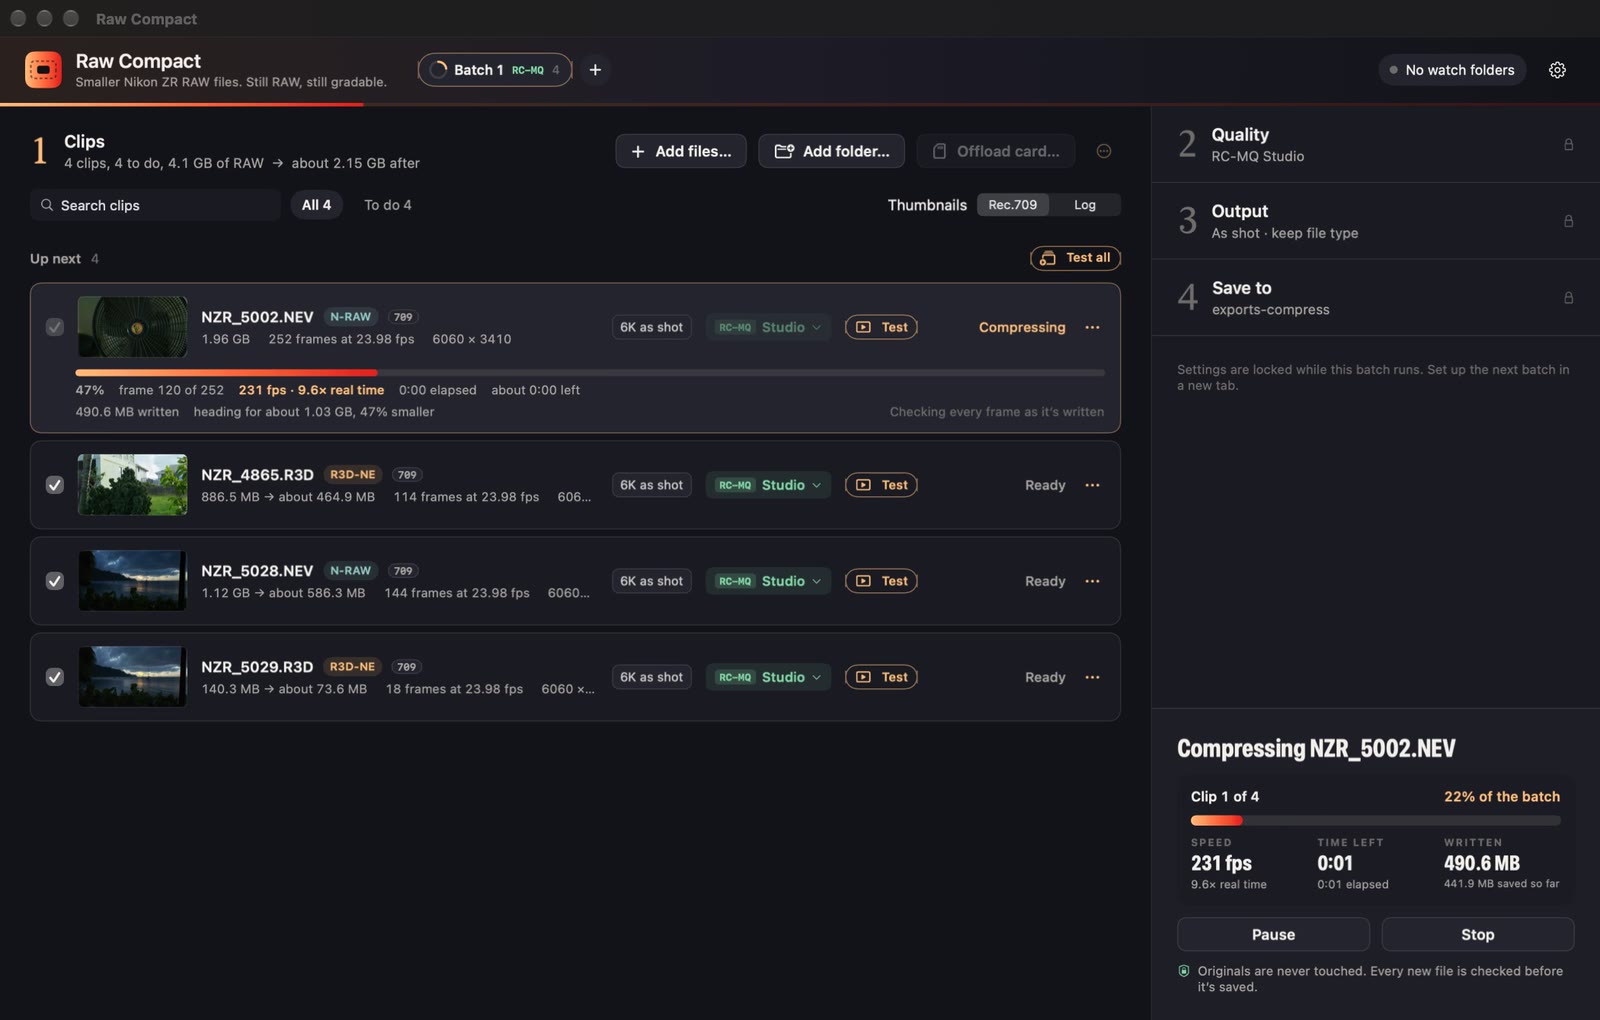Viewport: 1600px width, 1020px height.
Task: Test the NZR_4865.R3D clip
Action: [881, 485]
